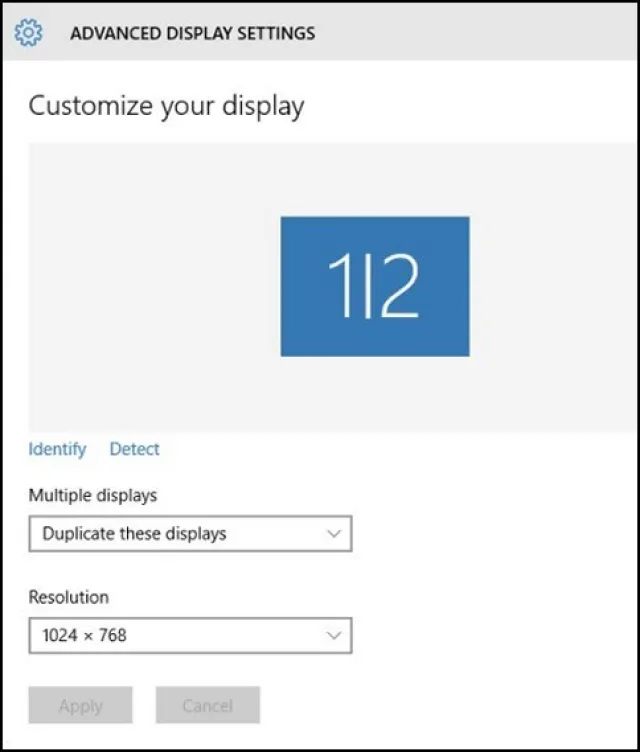Screen dimensions: 640x752
Task: Click the Advanced Display Settings title
Action: 193,33
